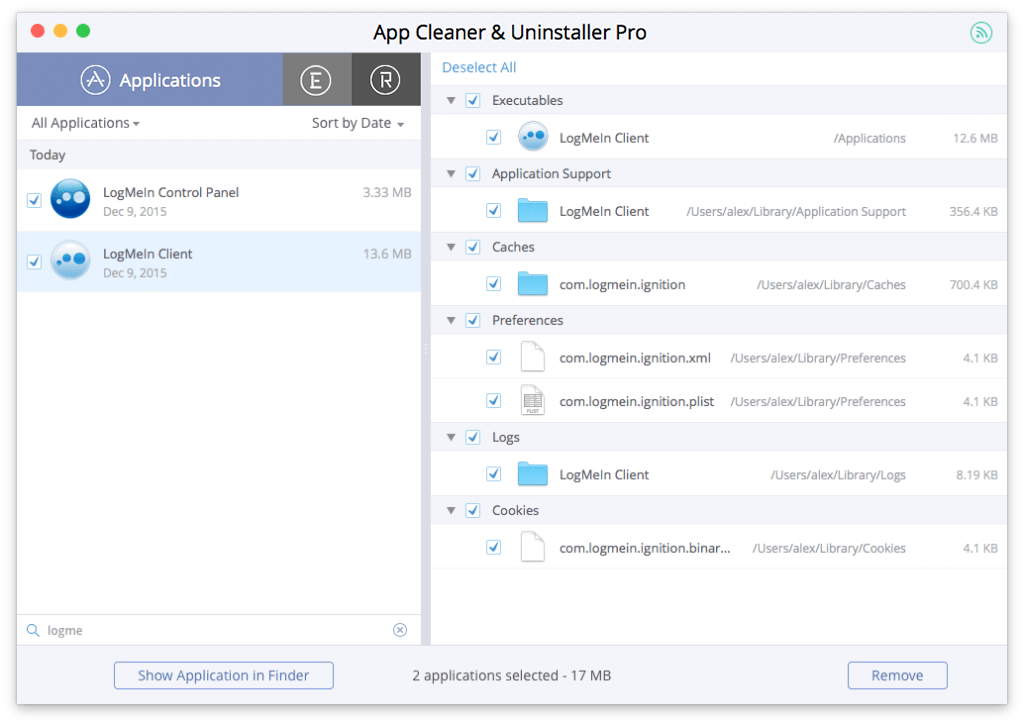Uncheck the /Applications LogMeIn Client executable checkbox
This screenshot has height=725, width=1024.
point(494,137)
